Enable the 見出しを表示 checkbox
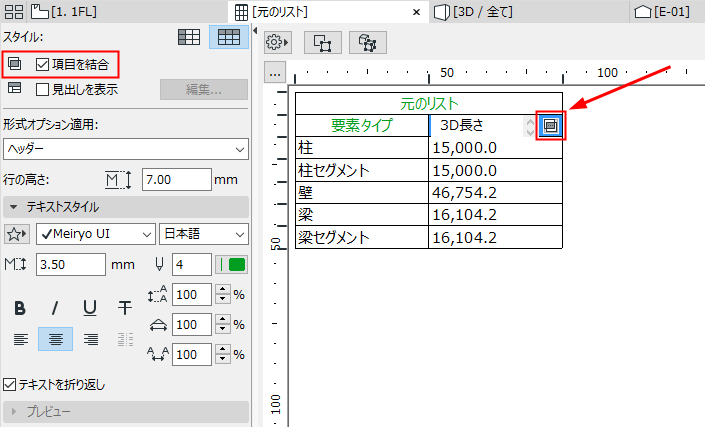This screenshot has width=705, height=427. (42, 89)
